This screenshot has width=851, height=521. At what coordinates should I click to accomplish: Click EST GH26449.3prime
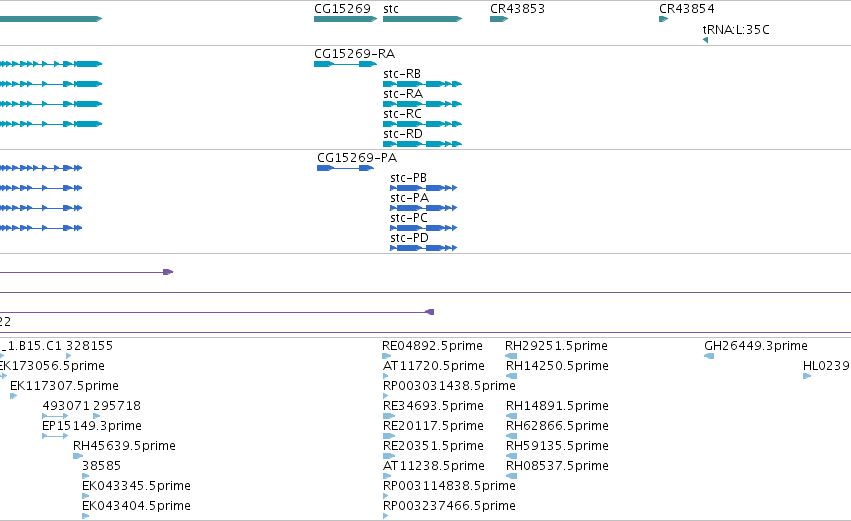click(709, 356)
